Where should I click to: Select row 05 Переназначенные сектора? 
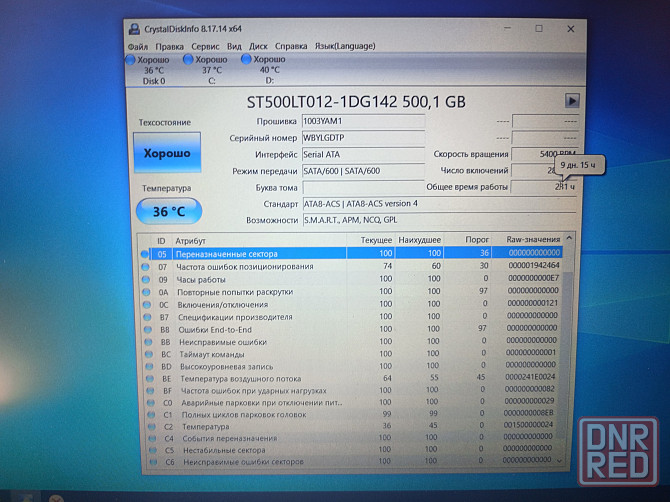(350, 253)
